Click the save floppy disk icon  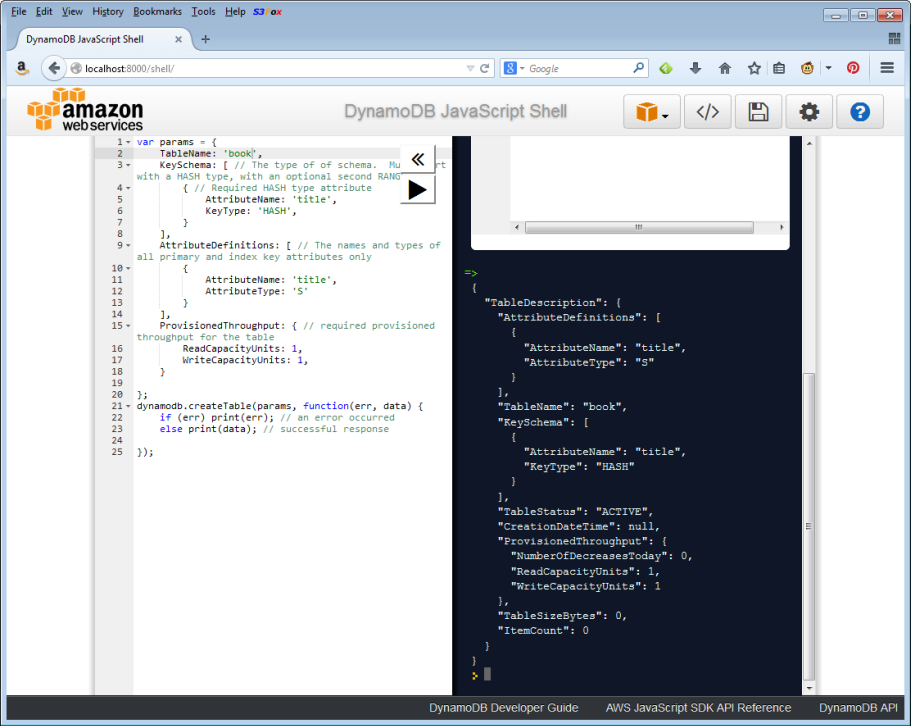pos(758,112)
